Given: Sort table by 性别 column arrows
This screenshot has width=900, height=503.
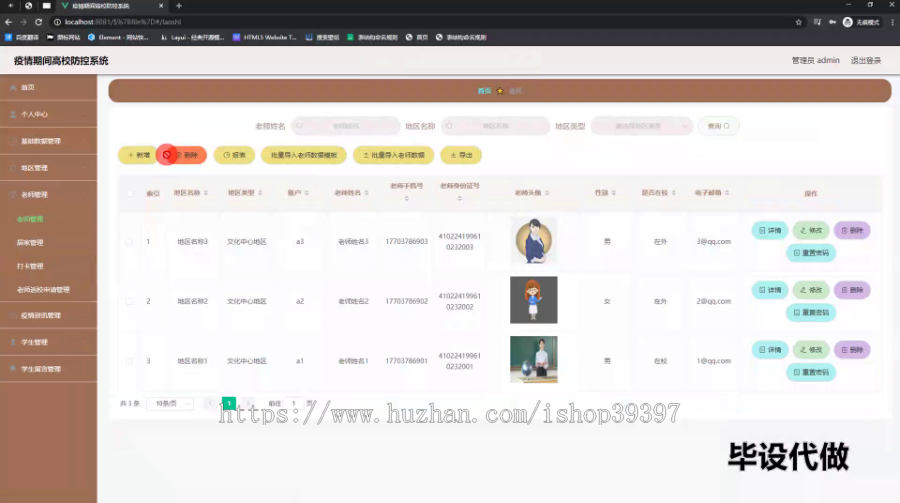Looking at the screenshot, I should tap(614, 193).
